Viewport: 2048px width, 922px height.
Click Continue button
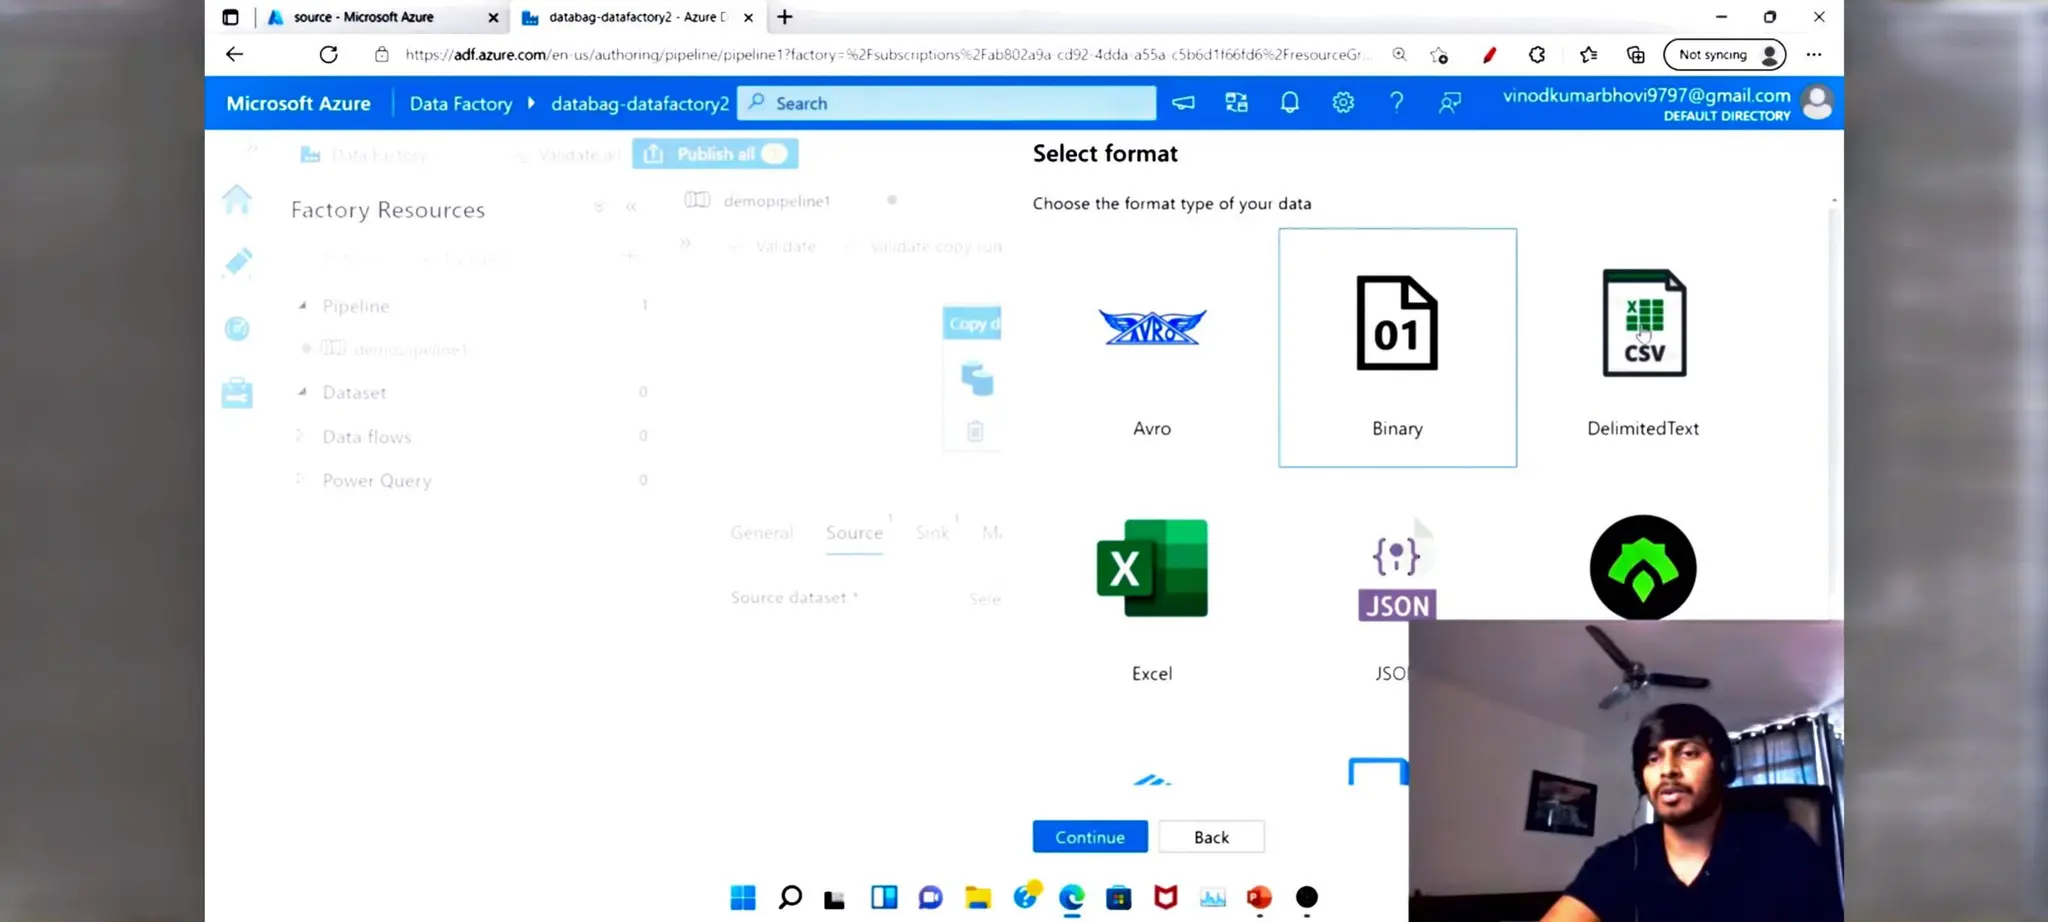1090,837
